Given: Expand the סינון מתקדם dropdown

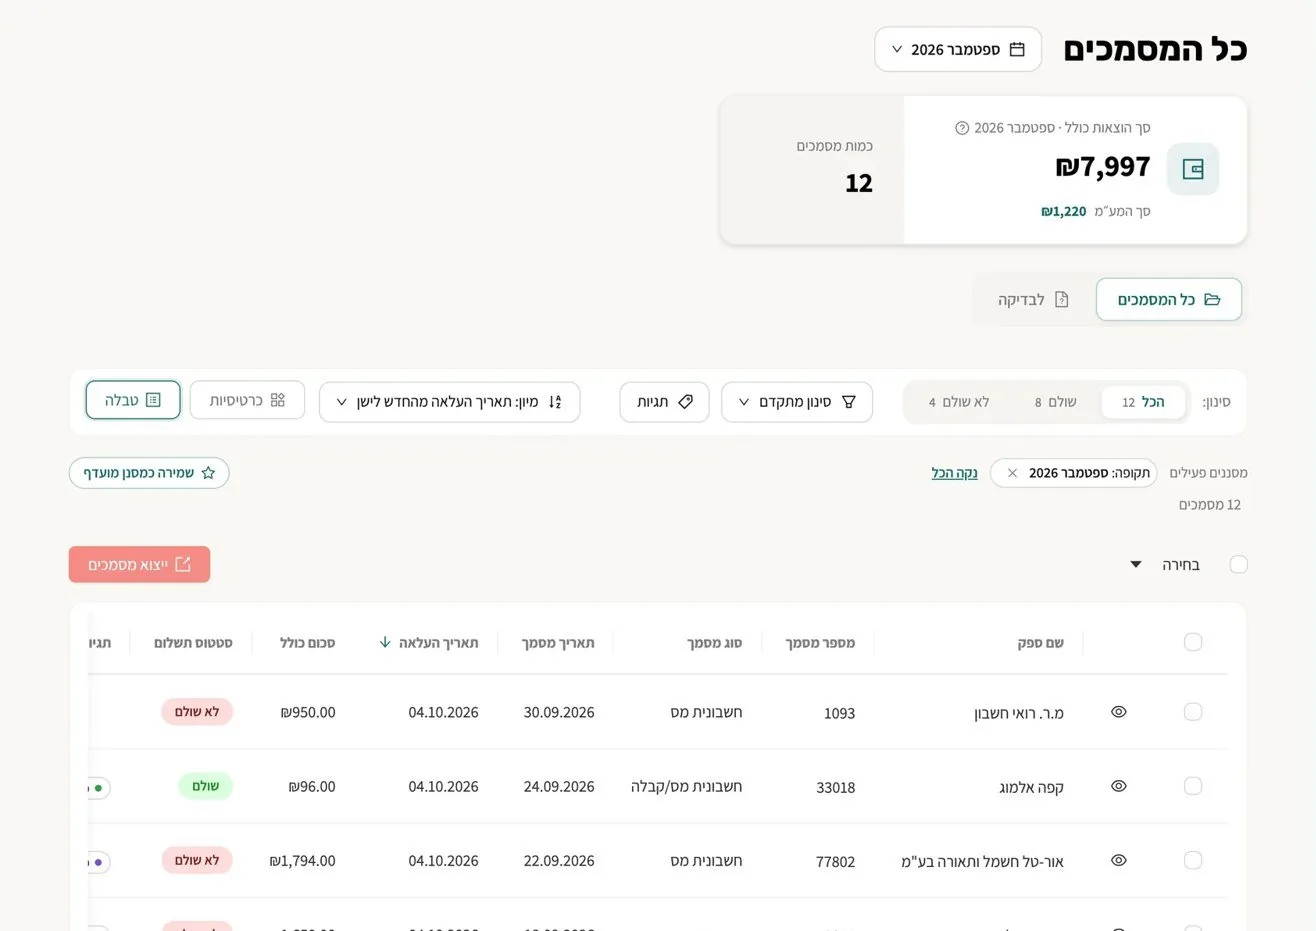Looking at the screenshot, I should pos(797,402).
